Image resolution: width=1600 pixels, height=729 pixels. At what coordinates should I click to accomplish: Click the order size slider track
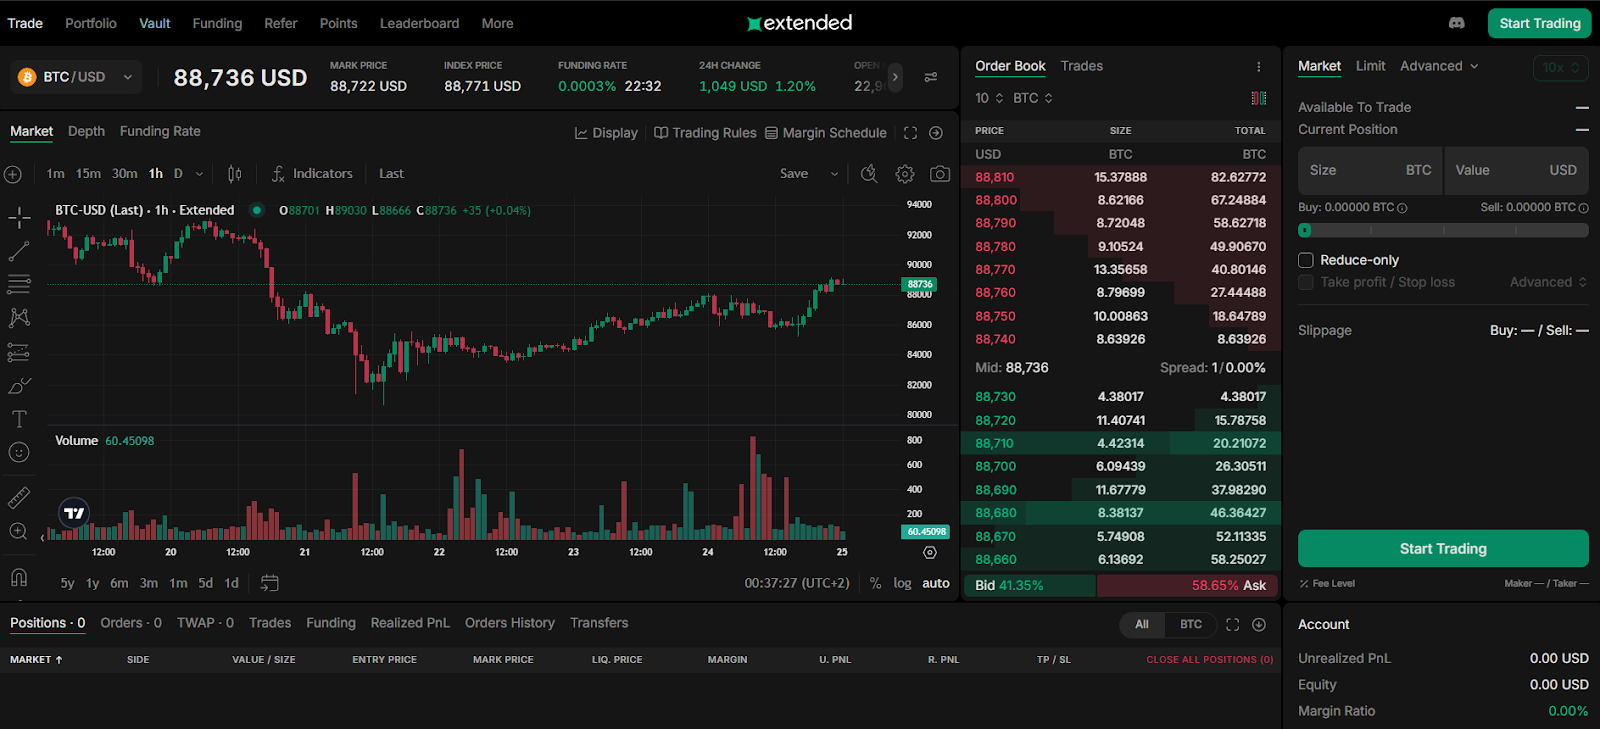point(1443,230)
